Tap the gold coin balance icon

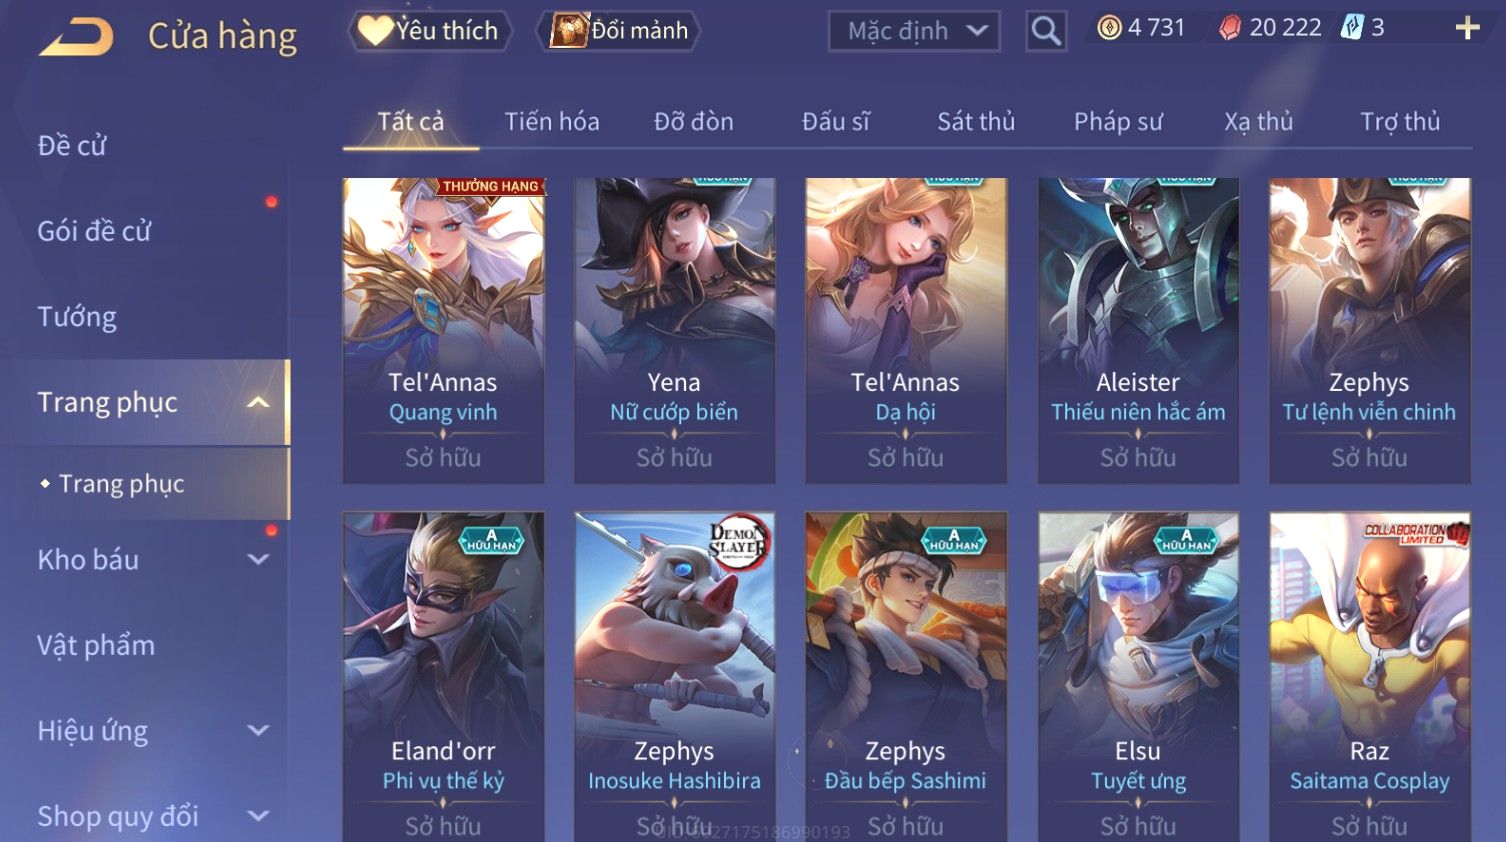[1109, 28]
